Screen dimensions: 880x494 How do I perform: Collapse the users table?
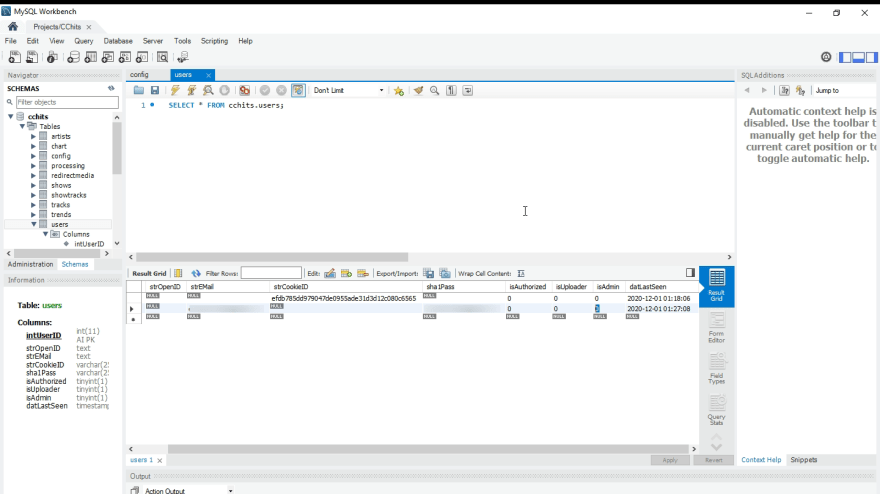[34, 225]
